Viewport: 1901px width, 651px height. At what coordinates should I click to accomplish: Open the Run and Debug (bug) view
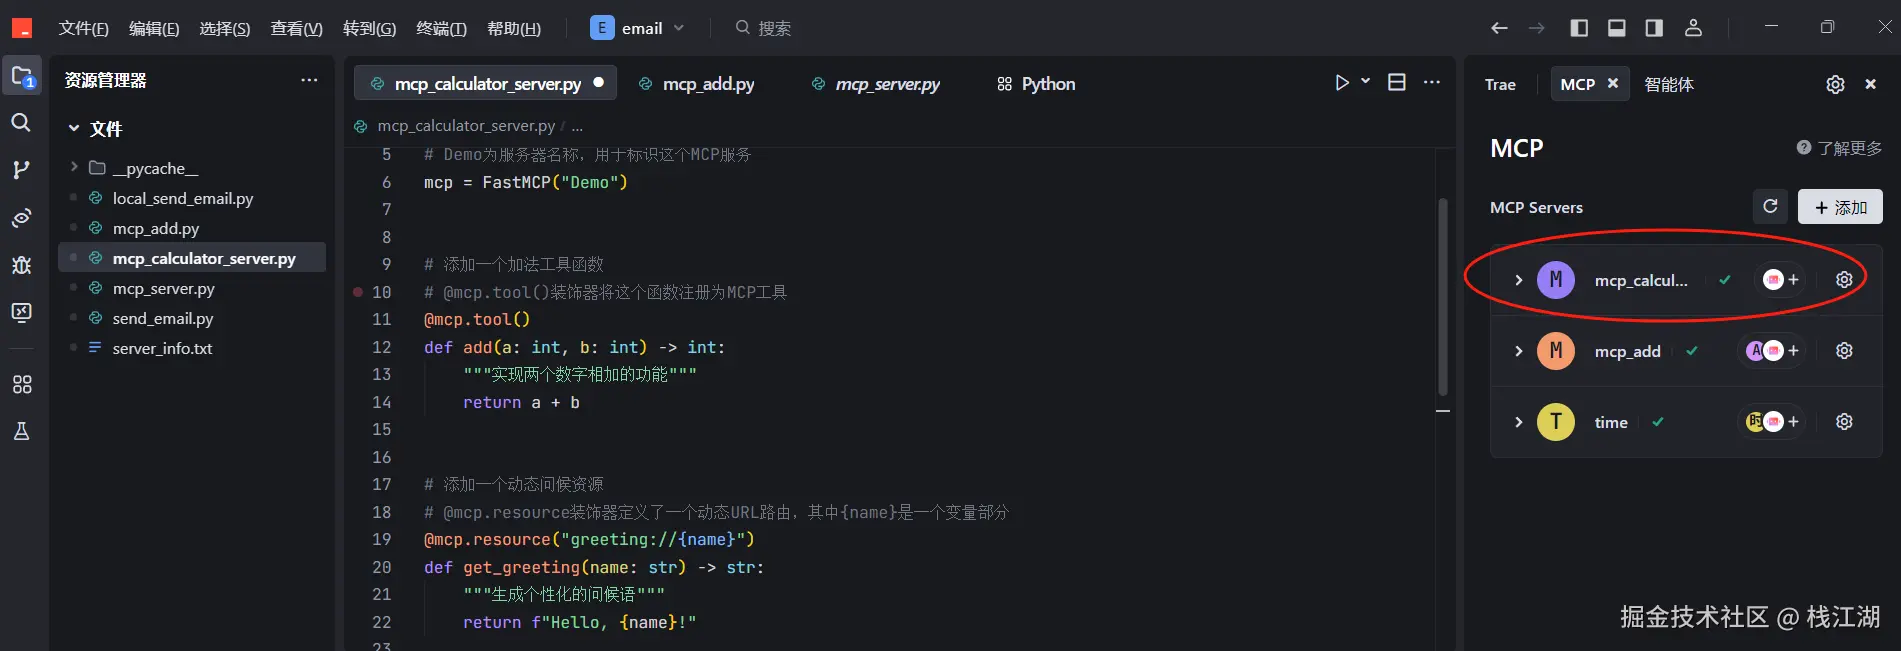tap(21, 265)
